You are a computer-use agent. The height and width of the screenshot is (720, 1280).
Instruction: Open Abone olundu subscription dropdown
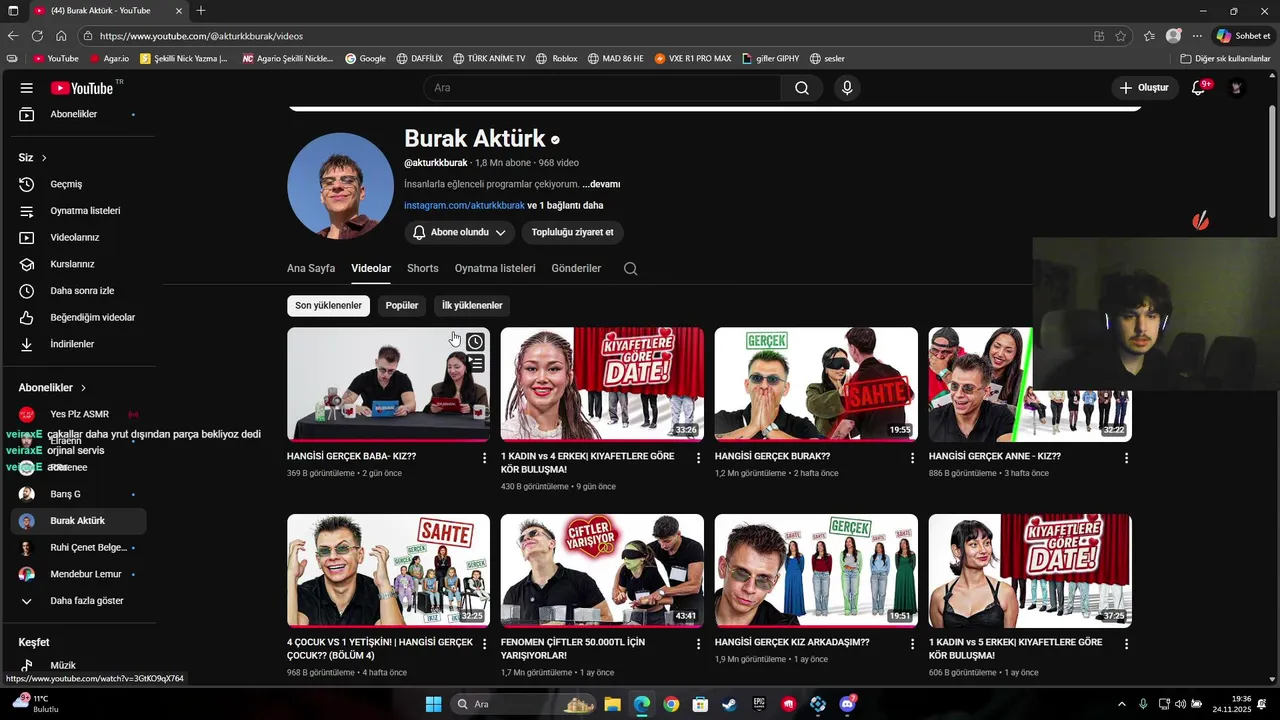tap(460, 232)
